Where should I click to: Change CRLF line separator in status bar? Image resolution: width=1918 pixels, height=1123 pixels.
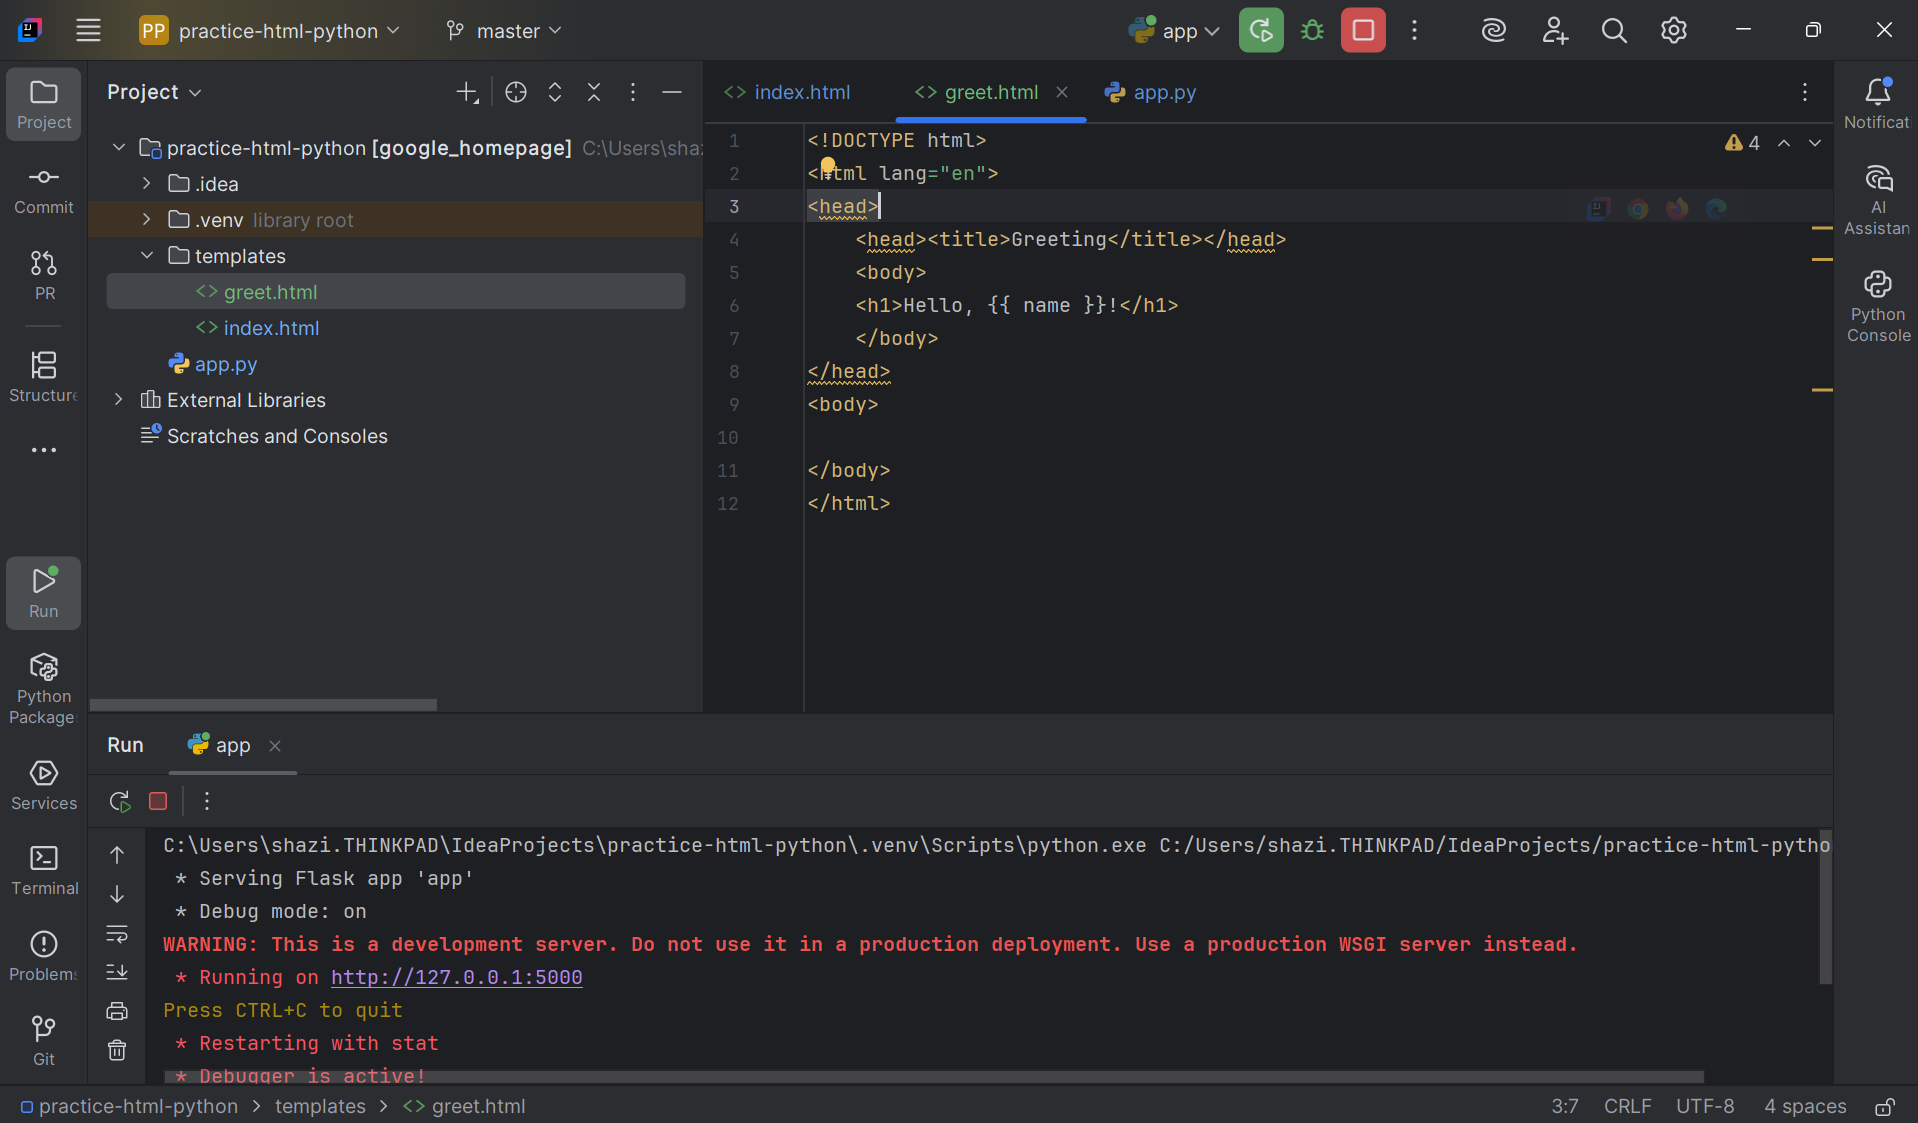1627,1106
